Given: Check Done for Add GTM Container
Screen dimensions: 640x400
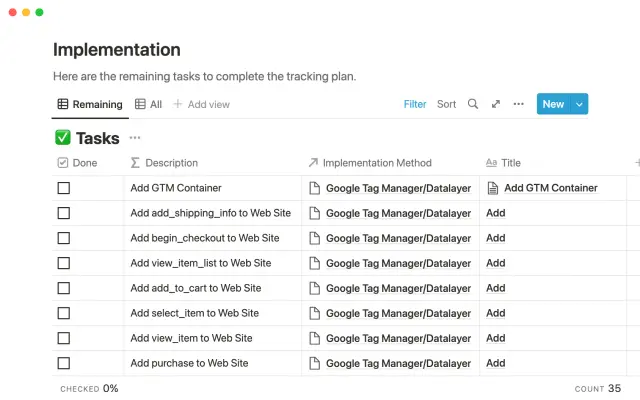Looking at the screenshot, I should pos(64,188).
